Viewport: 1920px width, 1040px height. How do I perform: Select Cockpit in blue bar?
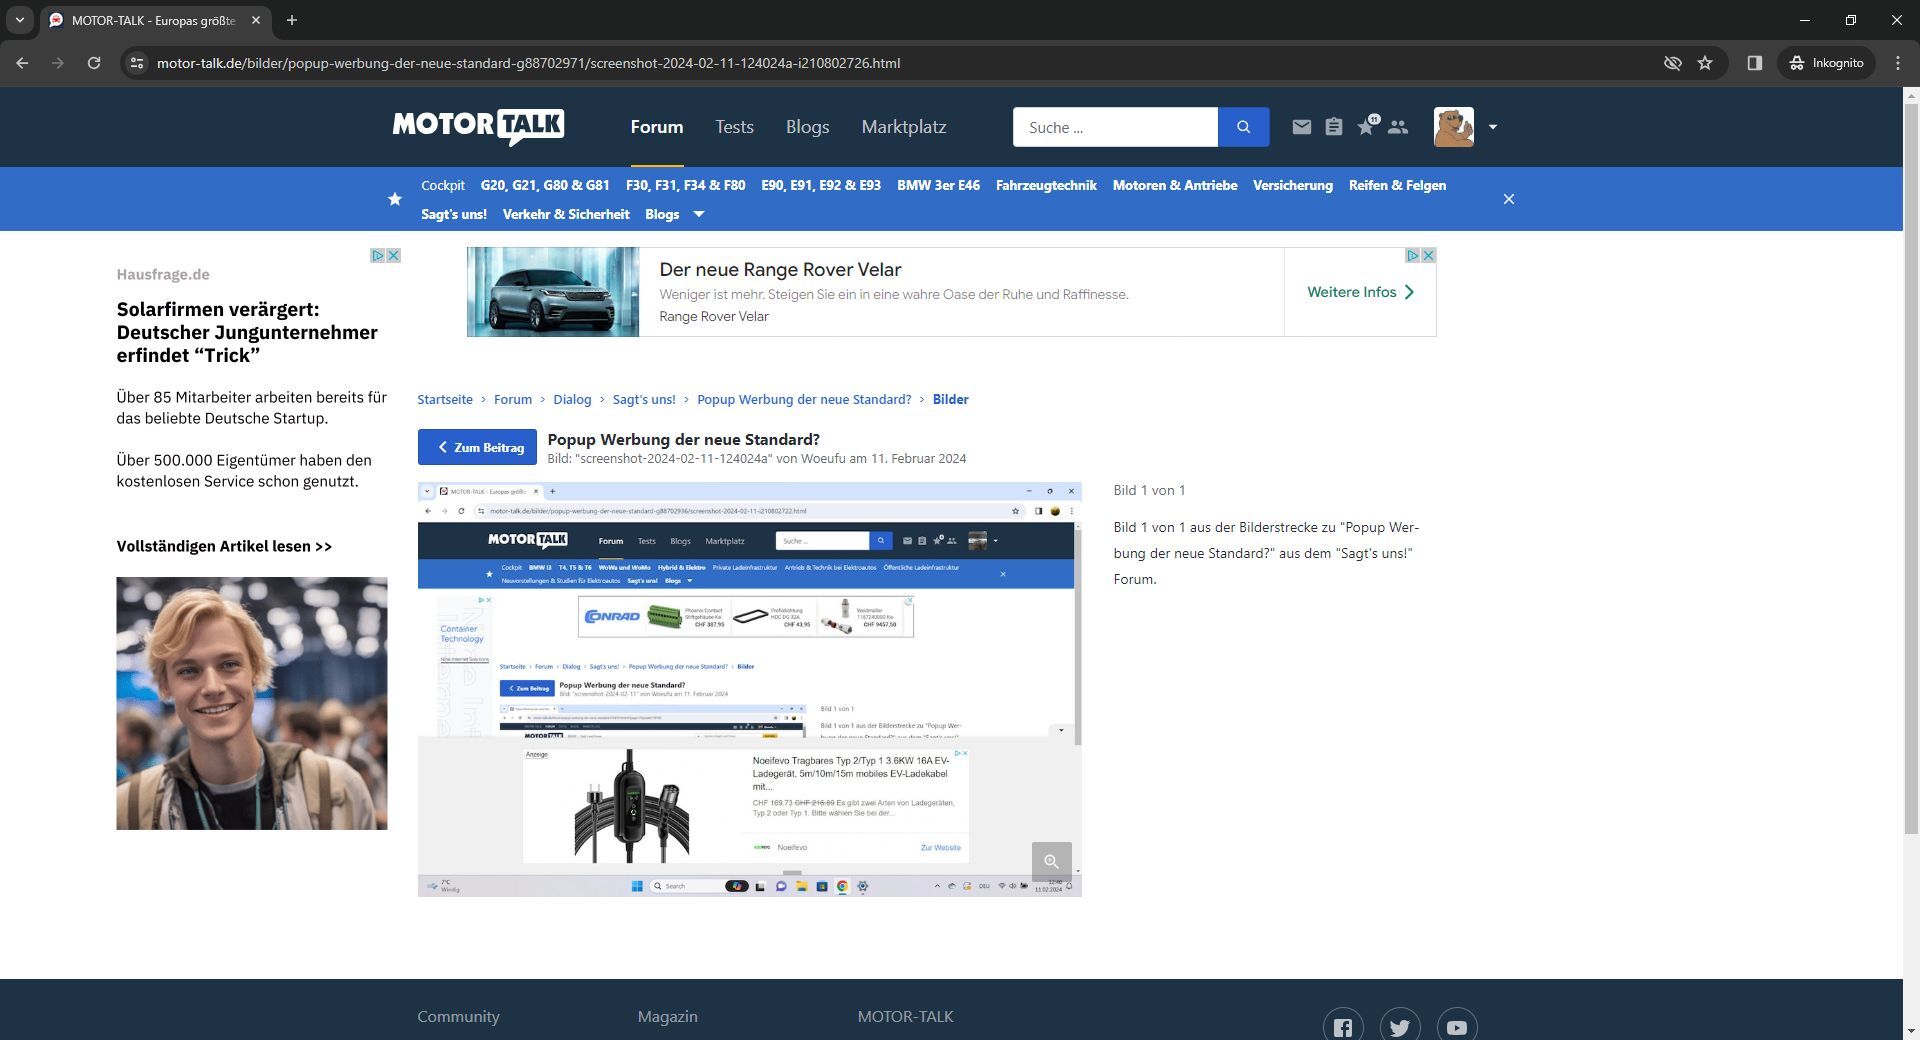point(443,185)
